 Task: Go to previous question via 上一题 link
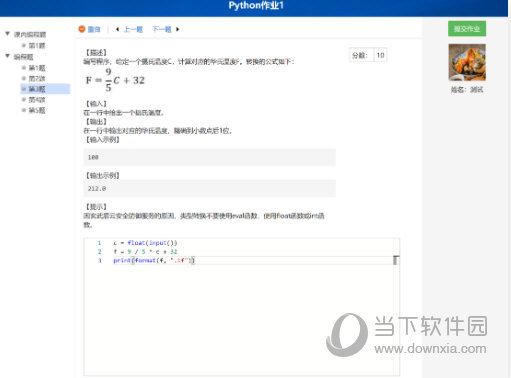coord(133,29)
